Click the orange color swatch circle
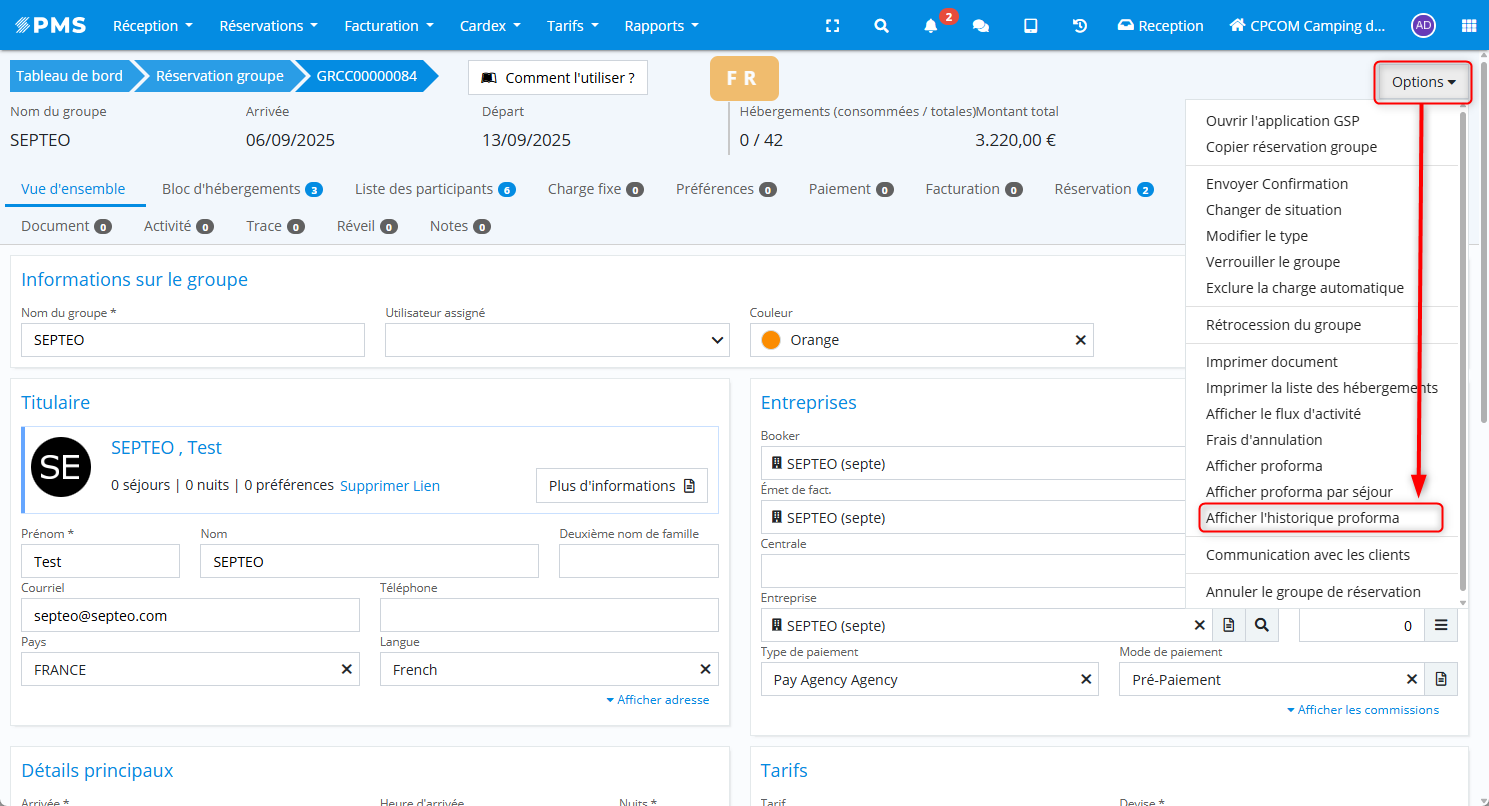The image size is (1489, 806). [771, 340]
